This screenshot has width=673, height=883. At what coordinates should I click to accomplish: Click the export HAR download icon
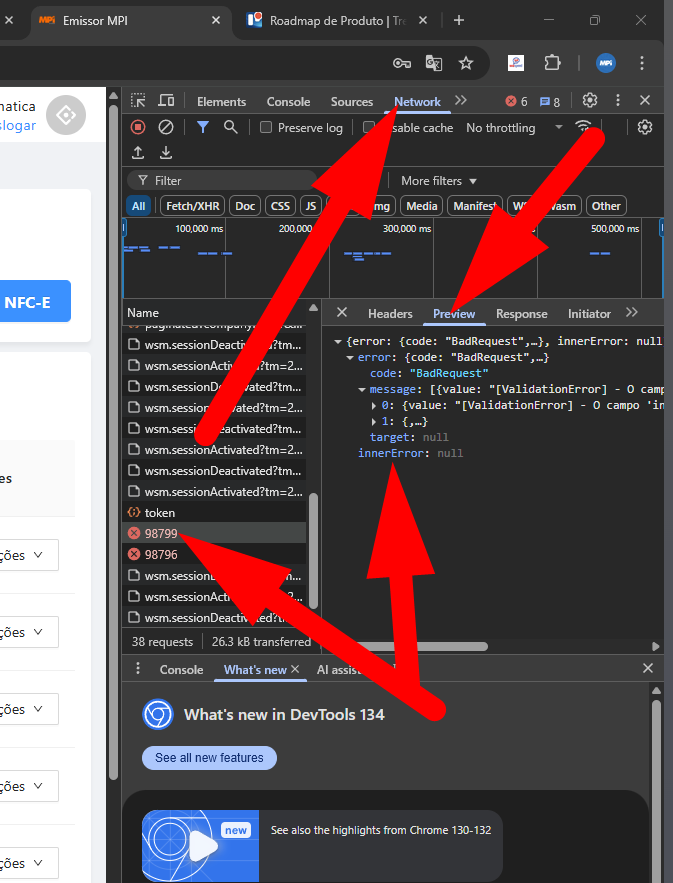(166, 153)
